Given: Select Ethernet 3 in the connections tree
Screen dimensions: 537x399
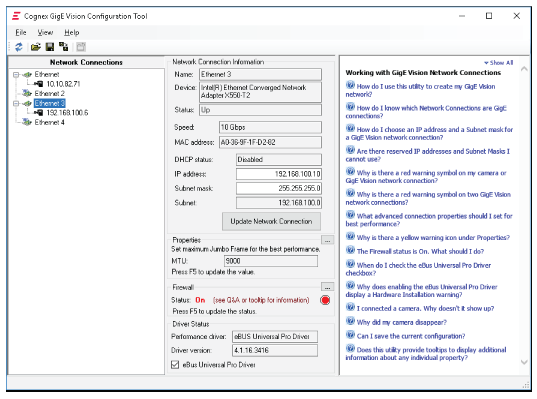Looking at the screenshot, I should (x=50, y=103).
